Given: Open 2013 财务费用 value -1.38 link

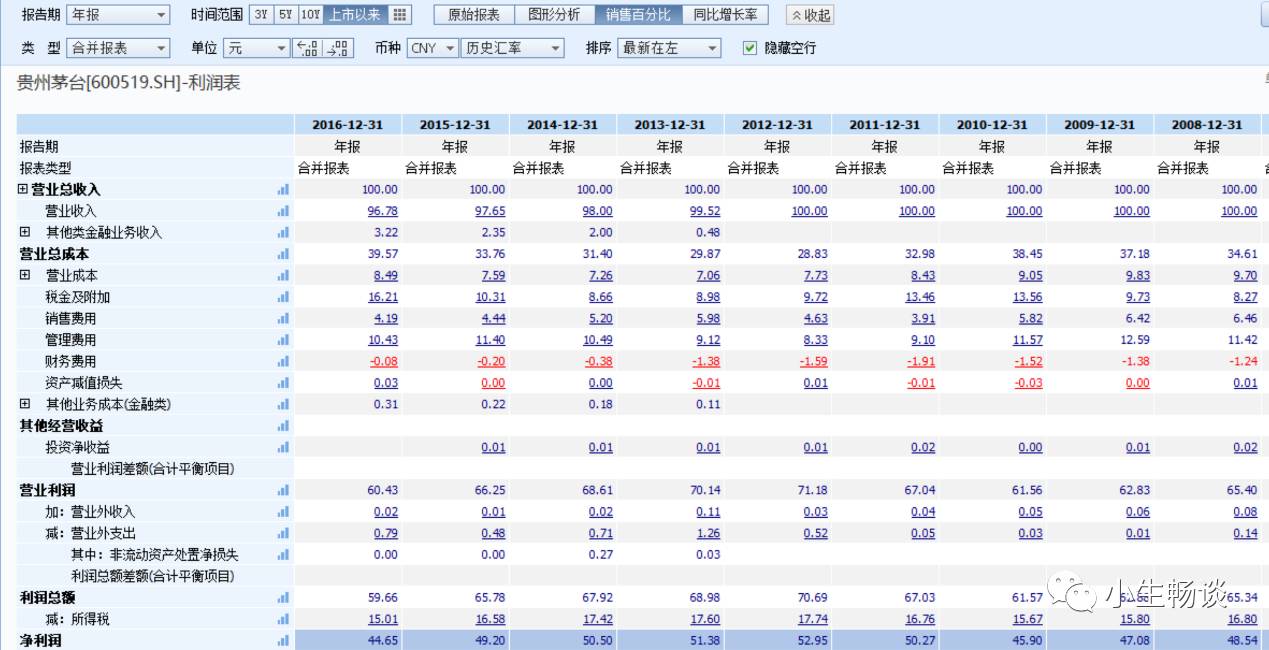Looking at the screenshot, I should (x=706, y=362).
